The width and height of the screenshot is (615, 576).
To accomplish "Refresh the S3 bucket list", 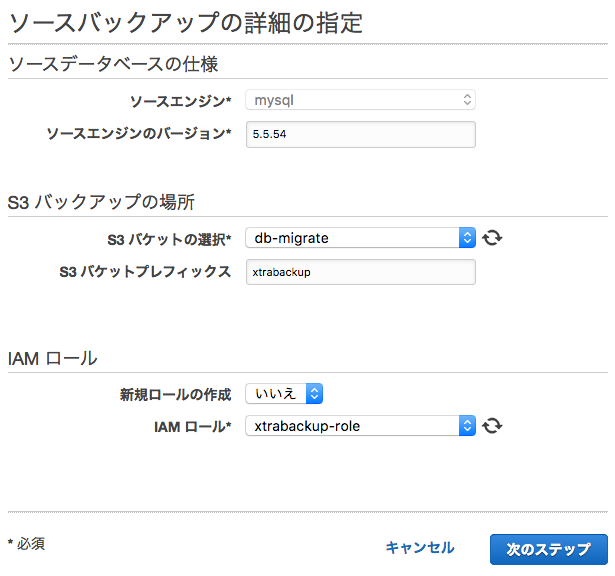I will click(492, 238).
